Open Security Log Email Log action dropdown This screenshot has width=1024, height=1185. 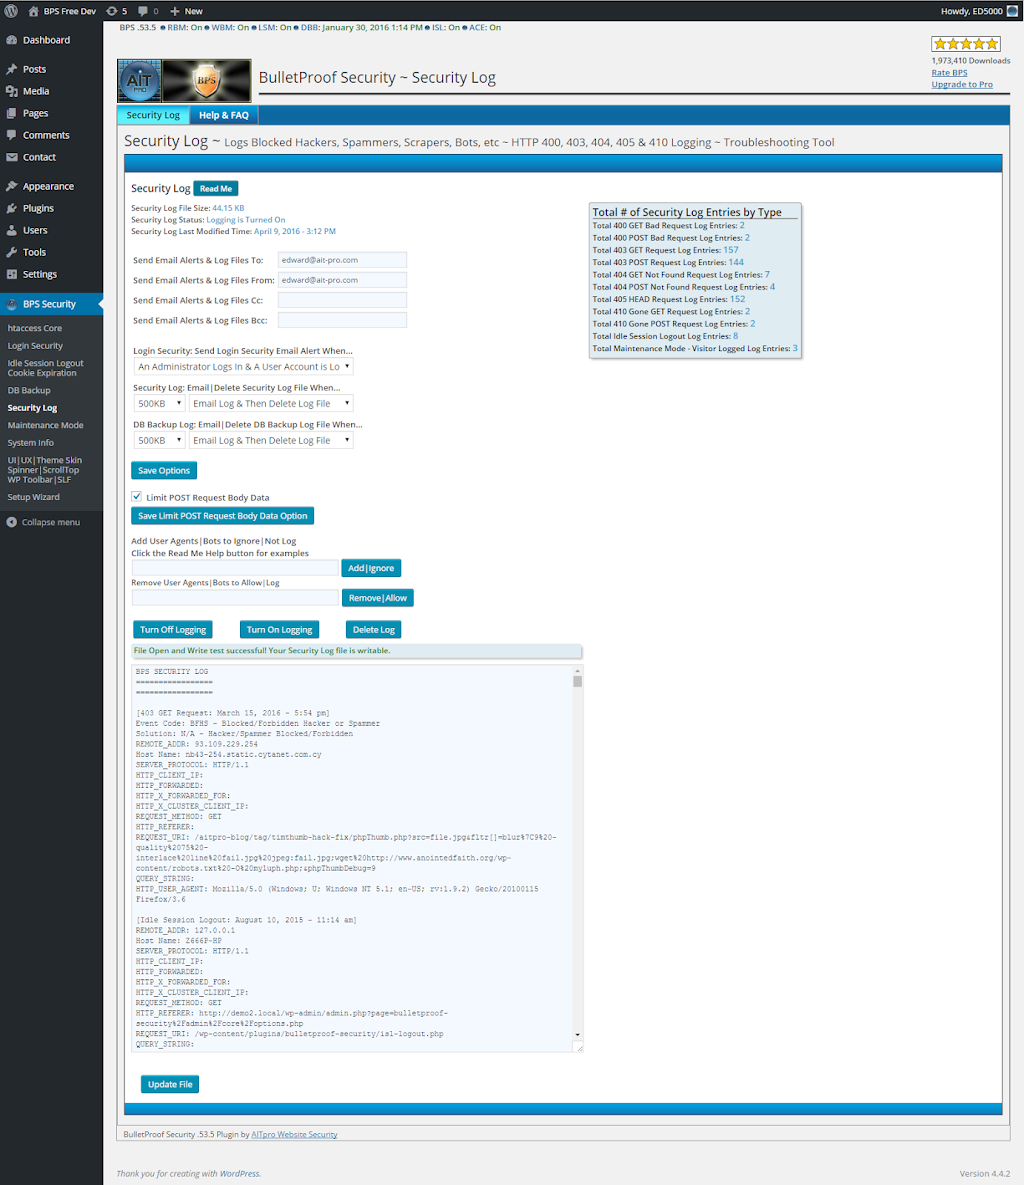[x=271, y=404]
